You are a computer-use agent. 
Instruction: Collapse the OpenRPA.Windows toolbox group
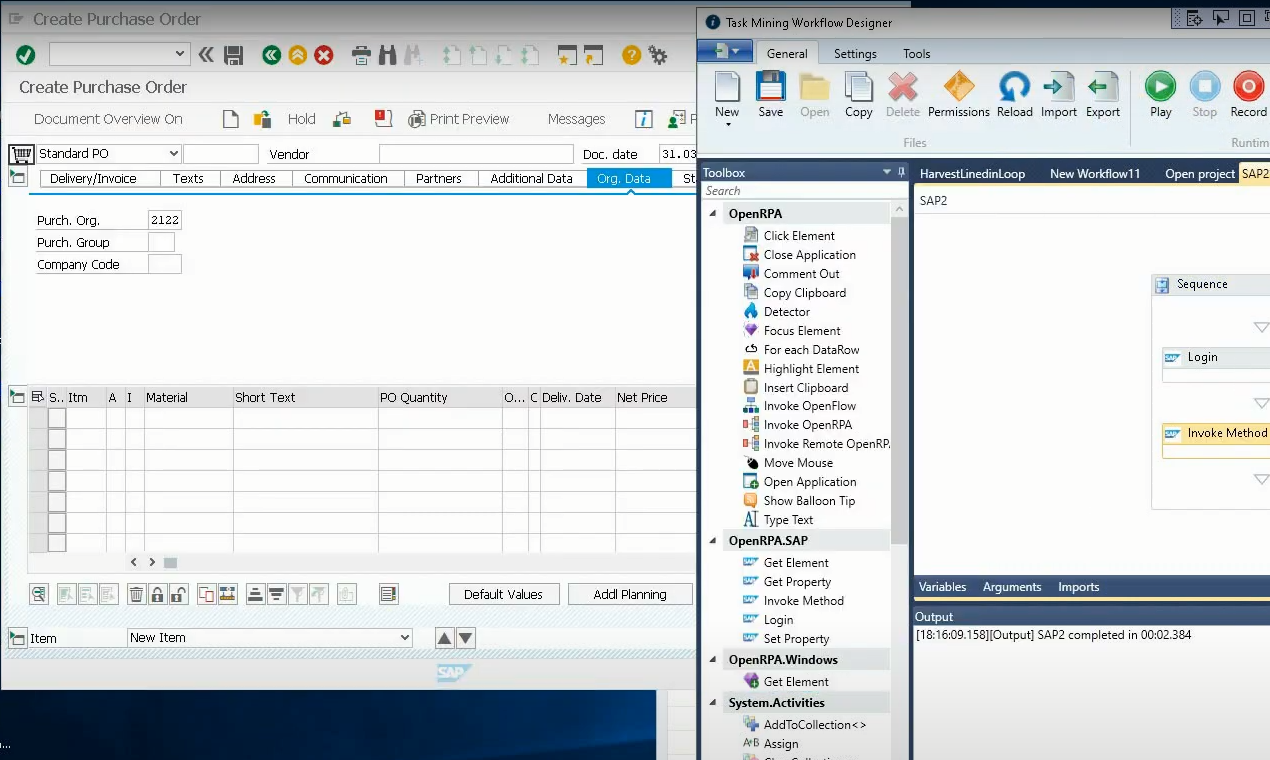coord(713,660)
